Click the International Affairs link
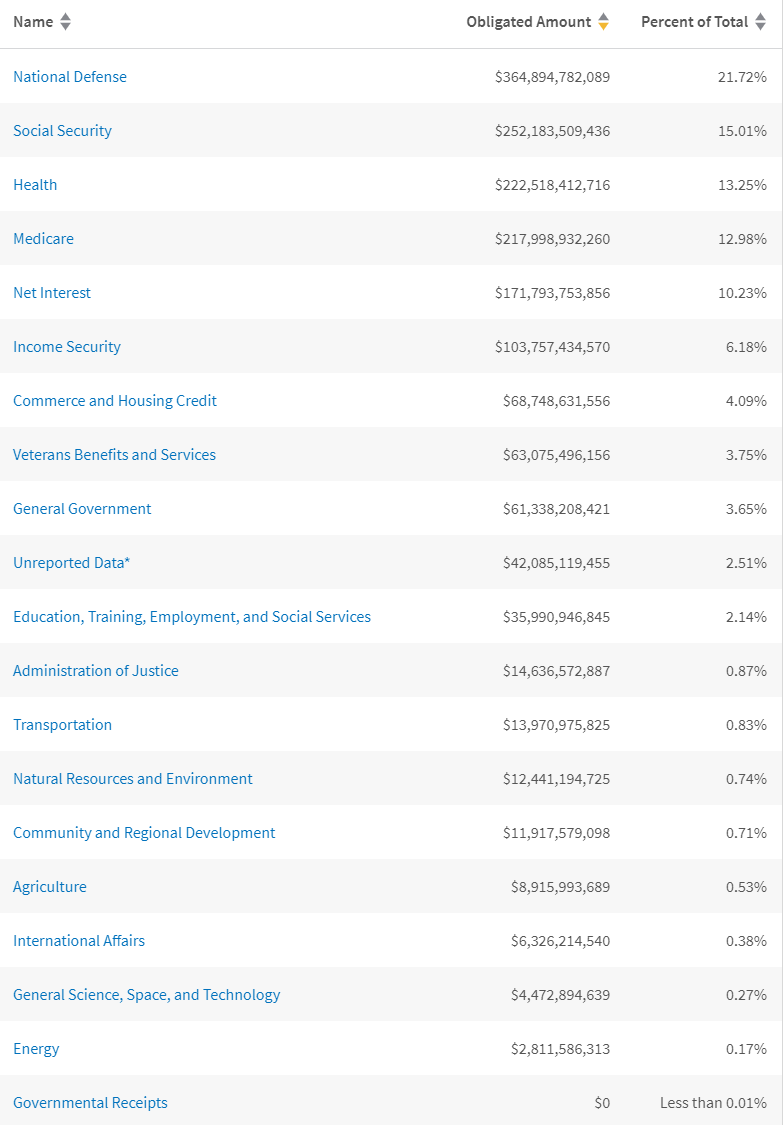 79,941
